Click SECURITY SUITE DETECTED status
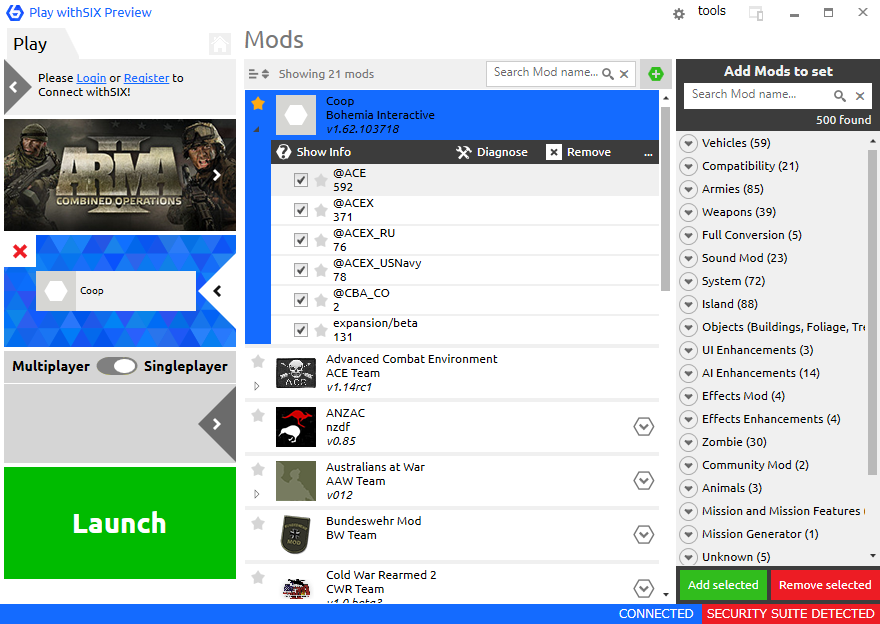Screen dimensions: 880x624 790,614
